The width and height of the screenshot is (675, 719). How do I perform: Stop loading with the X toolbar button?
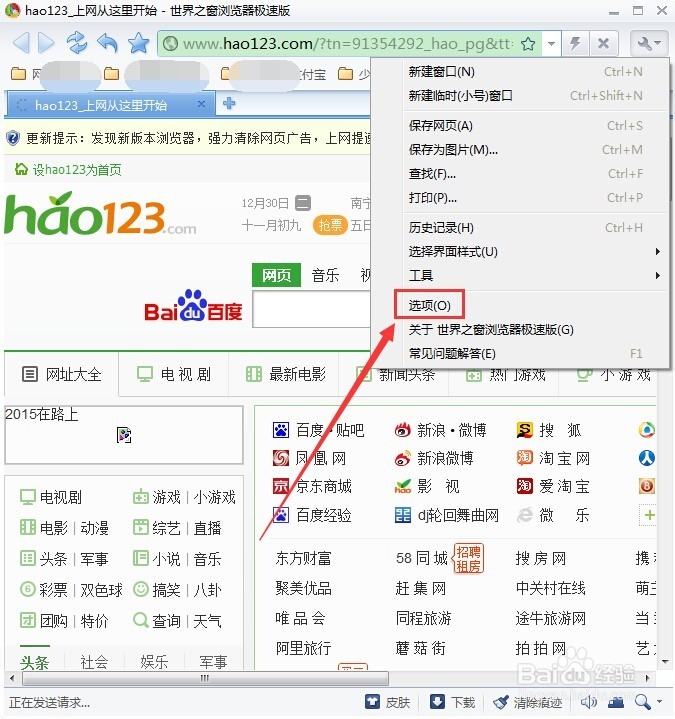tap(603, 44)
